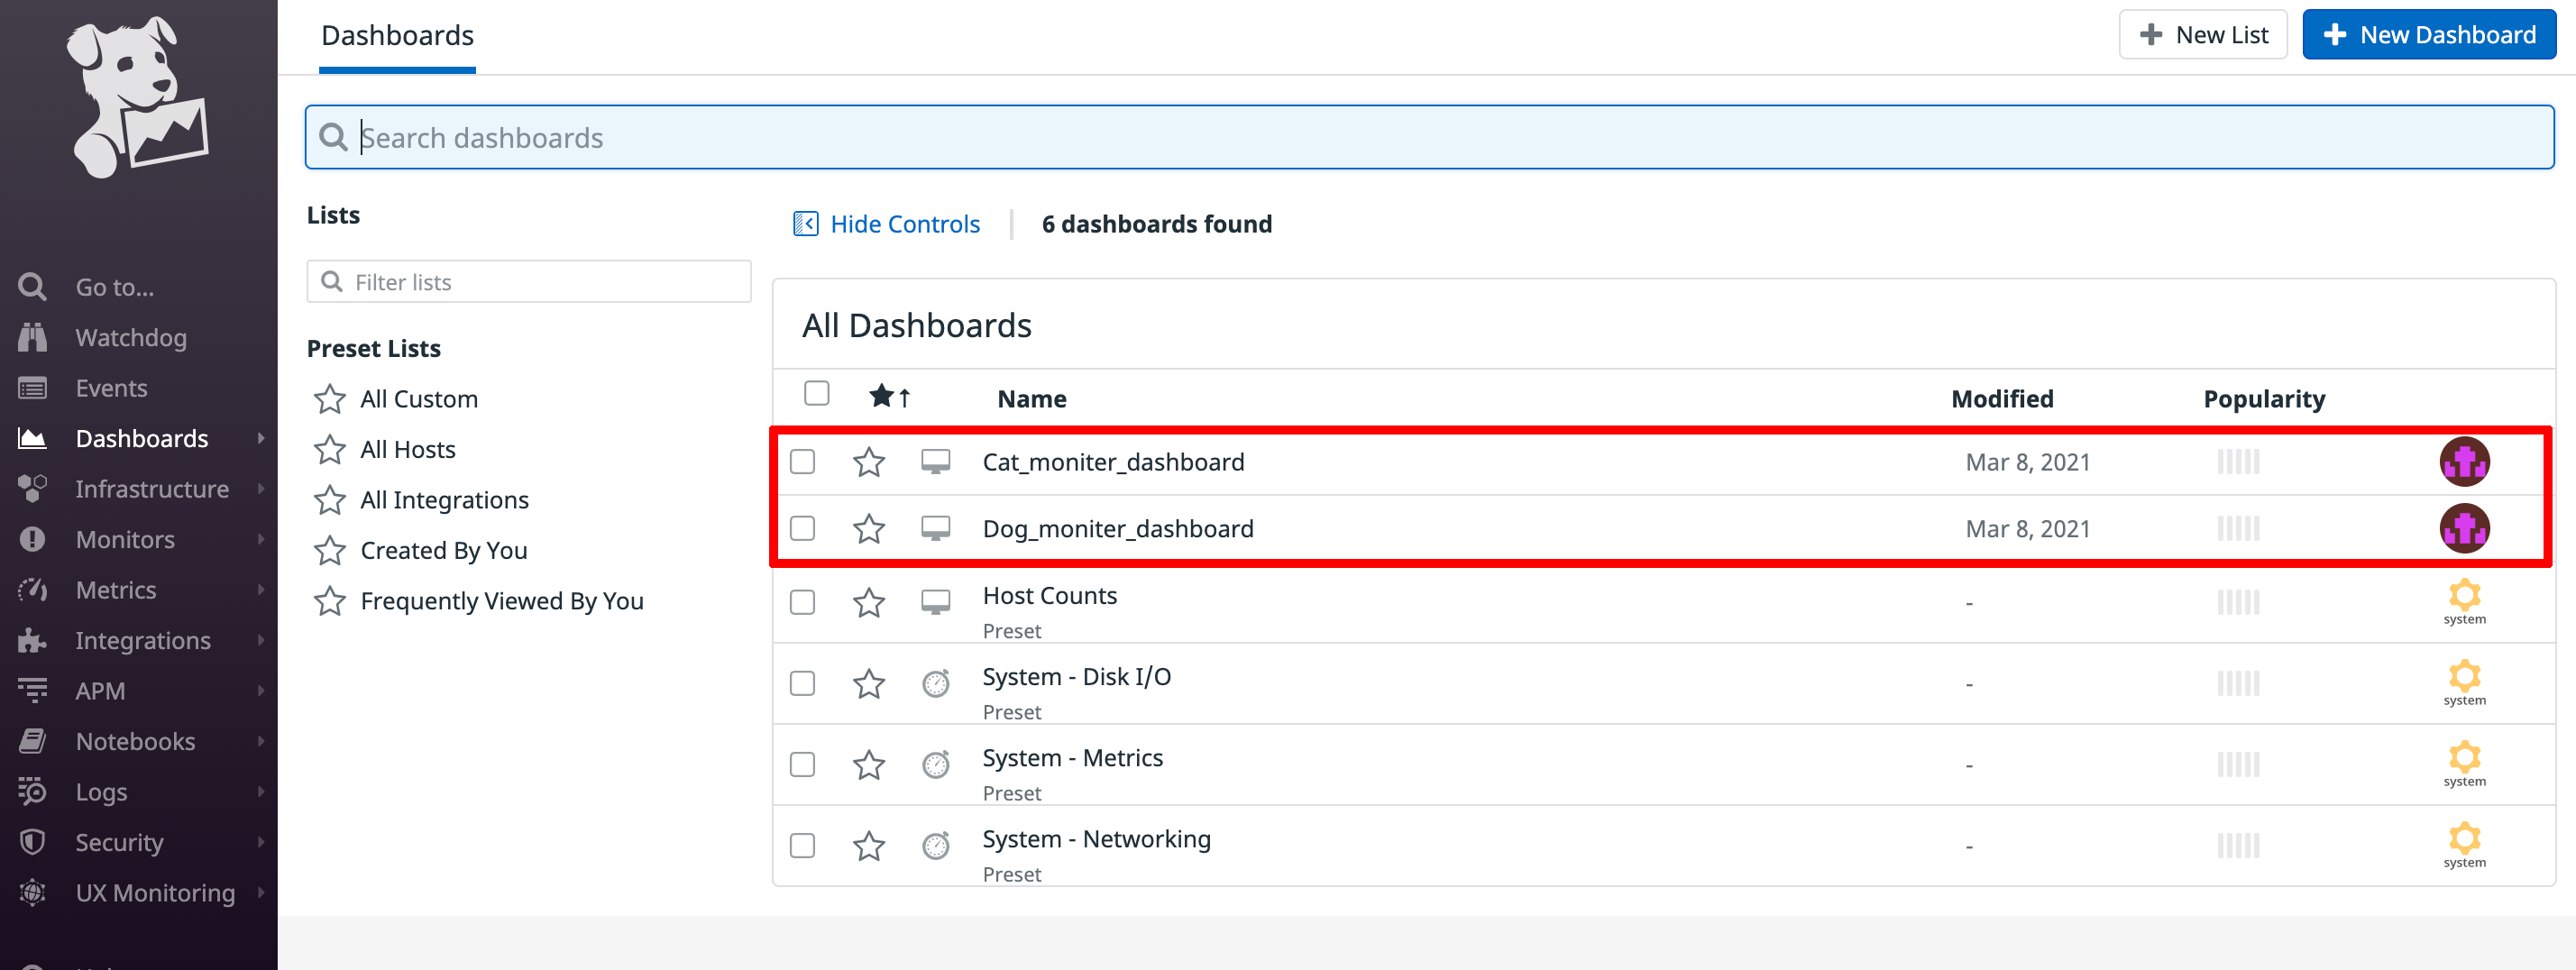Favorite Dog_moniter_dashboard using its star
2576x970 pixels.
tap(868, 528)
